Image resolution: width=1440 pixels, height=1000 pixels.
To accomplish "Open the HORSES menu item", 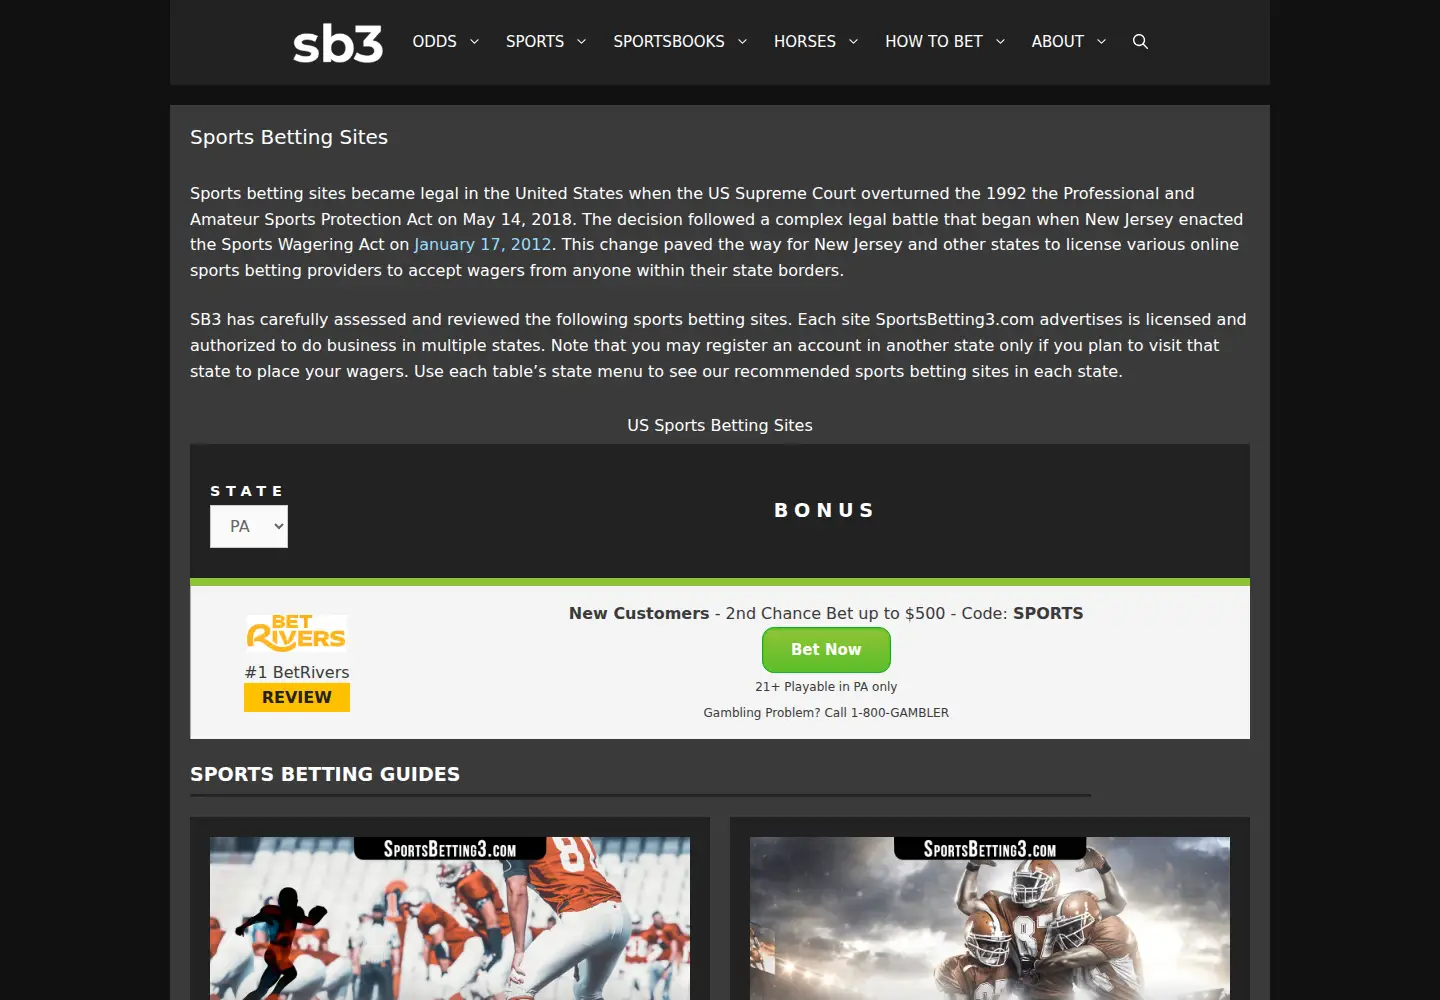I will pyautogui.click(x=805, y=42).
